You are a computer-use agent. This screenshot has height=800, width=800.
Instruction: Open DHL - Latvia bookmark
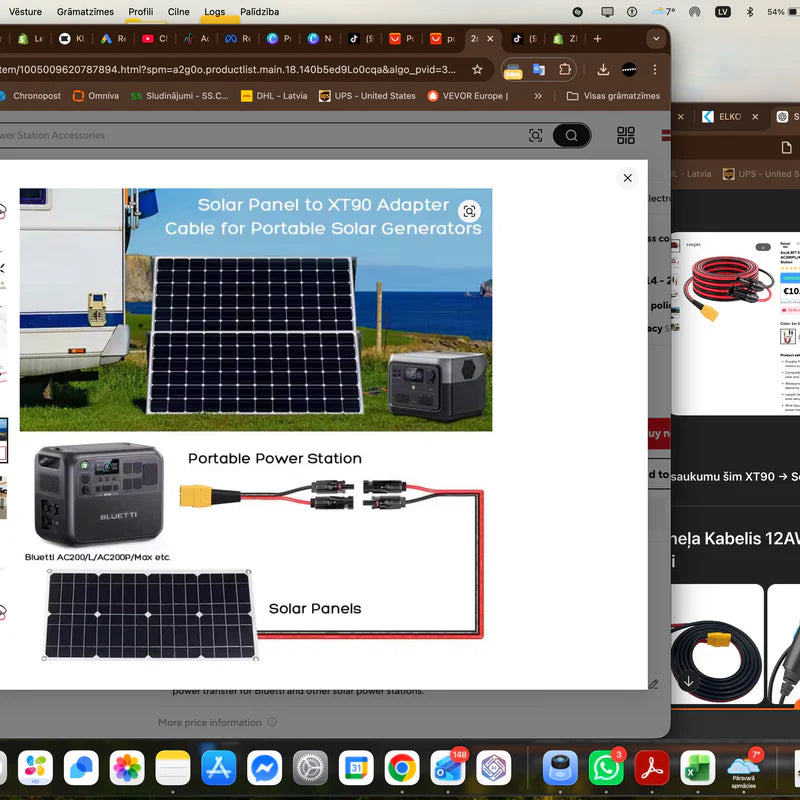(x=274, y=96)
